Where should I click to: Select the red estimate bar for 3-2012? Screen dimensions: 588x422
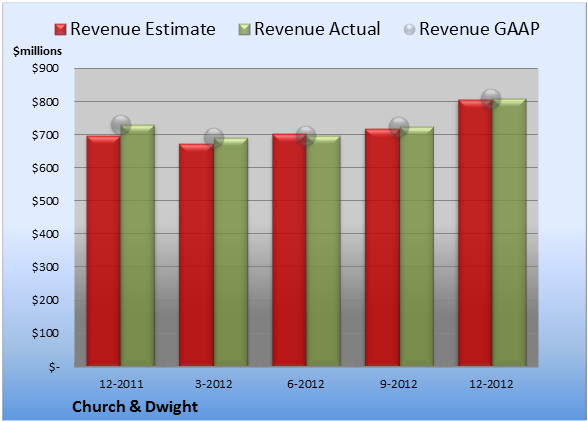[x=196, y=255]
